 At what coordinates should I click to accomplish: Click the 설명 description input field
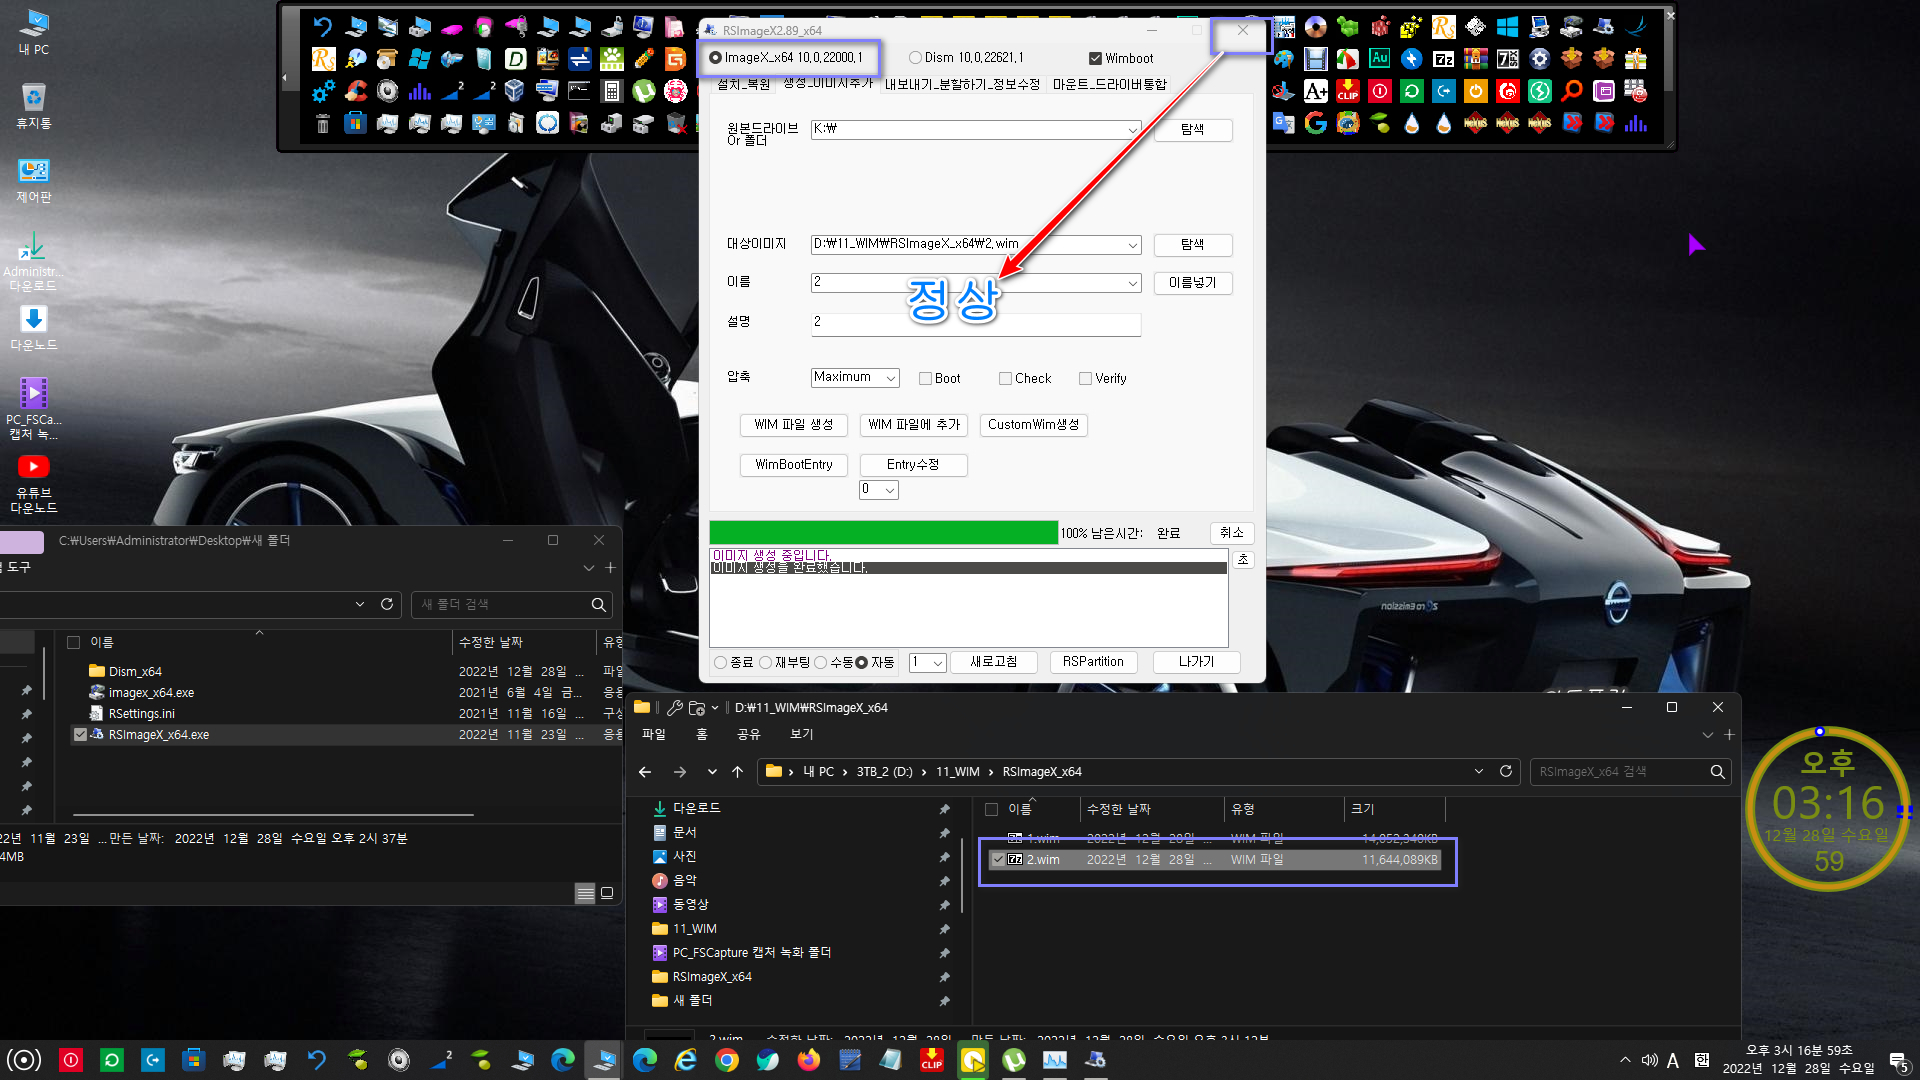point(975,323)
